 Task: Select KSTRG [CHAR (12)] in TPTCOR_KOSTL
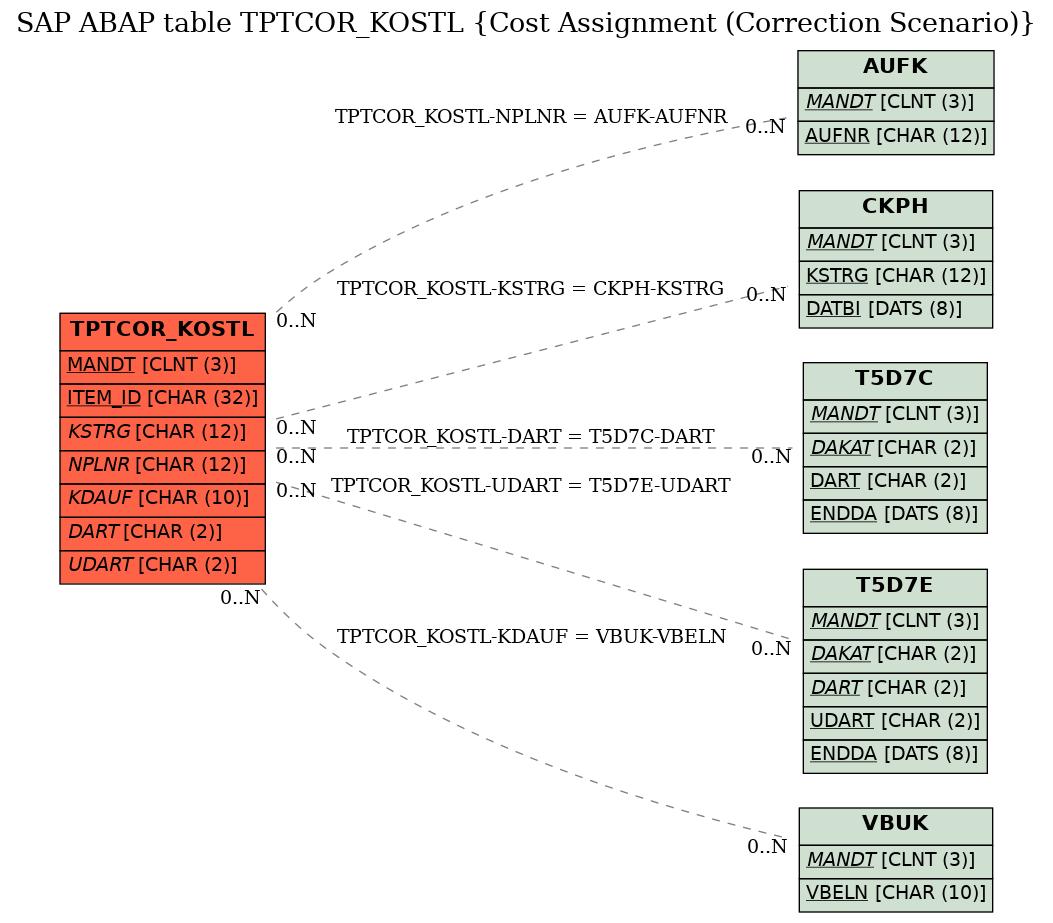pyautogui.click(x=163, y=433)
